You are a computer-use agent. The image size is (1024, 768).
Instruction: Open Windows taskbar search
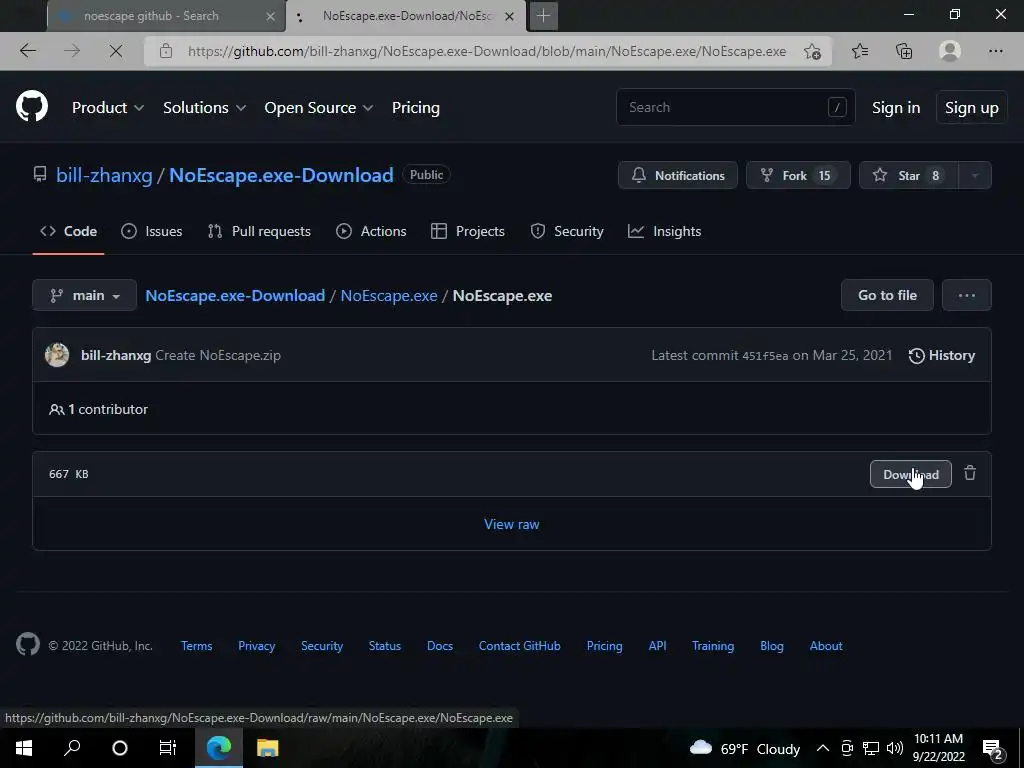coord(72,748)
